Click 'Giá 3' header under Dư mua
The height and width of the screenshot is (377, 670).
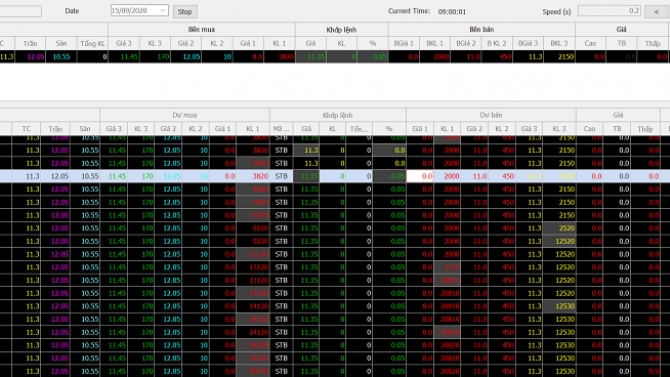[114, 129]
